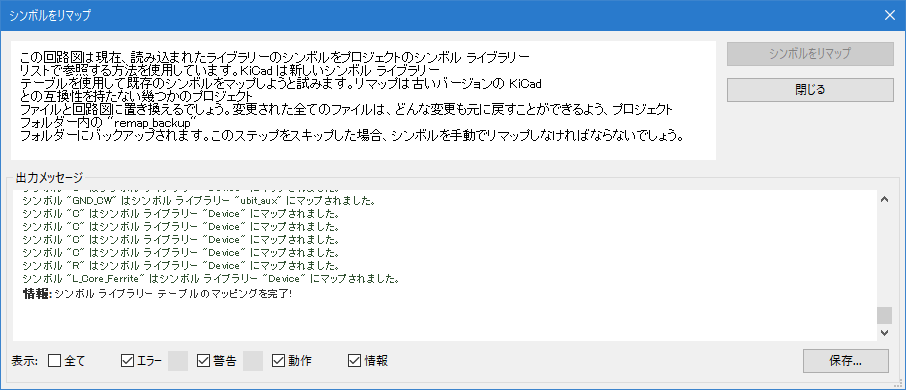Click the output messages scrollbar thumb

click(884, 315)
